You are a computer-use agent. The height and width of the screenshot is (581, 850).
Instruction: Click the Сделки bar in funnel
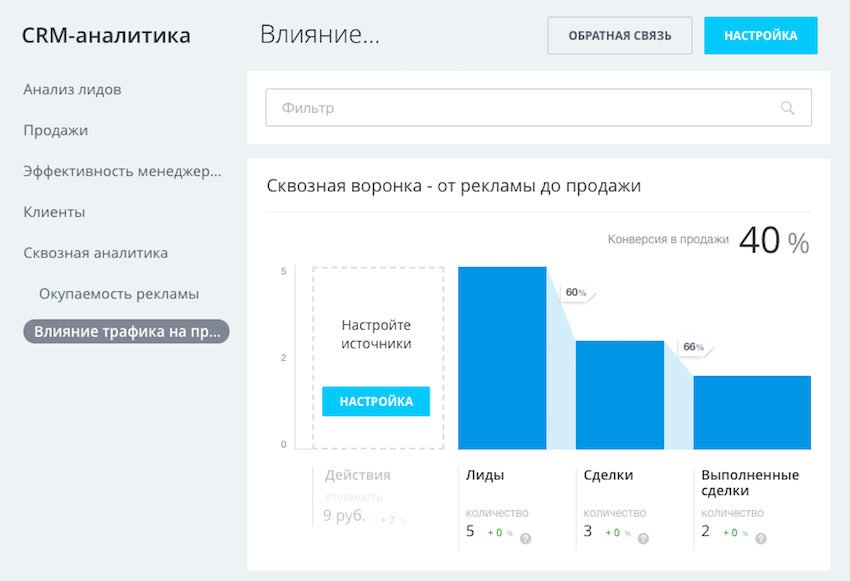coord(619,395)
